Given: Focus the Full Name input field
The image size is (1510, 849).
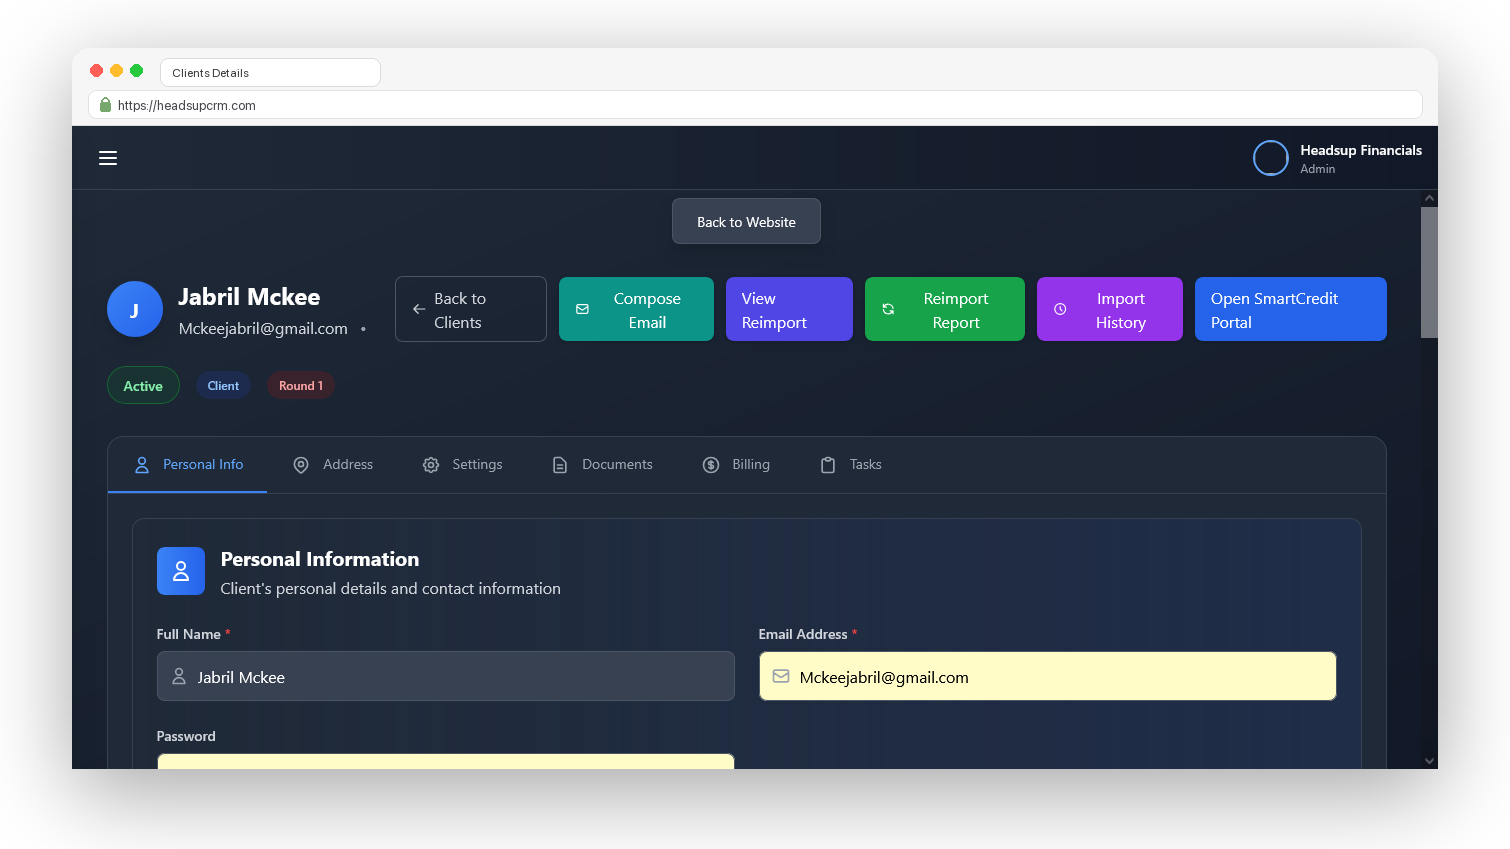Looking at the screenshot, I should click(x=446, y=676).
